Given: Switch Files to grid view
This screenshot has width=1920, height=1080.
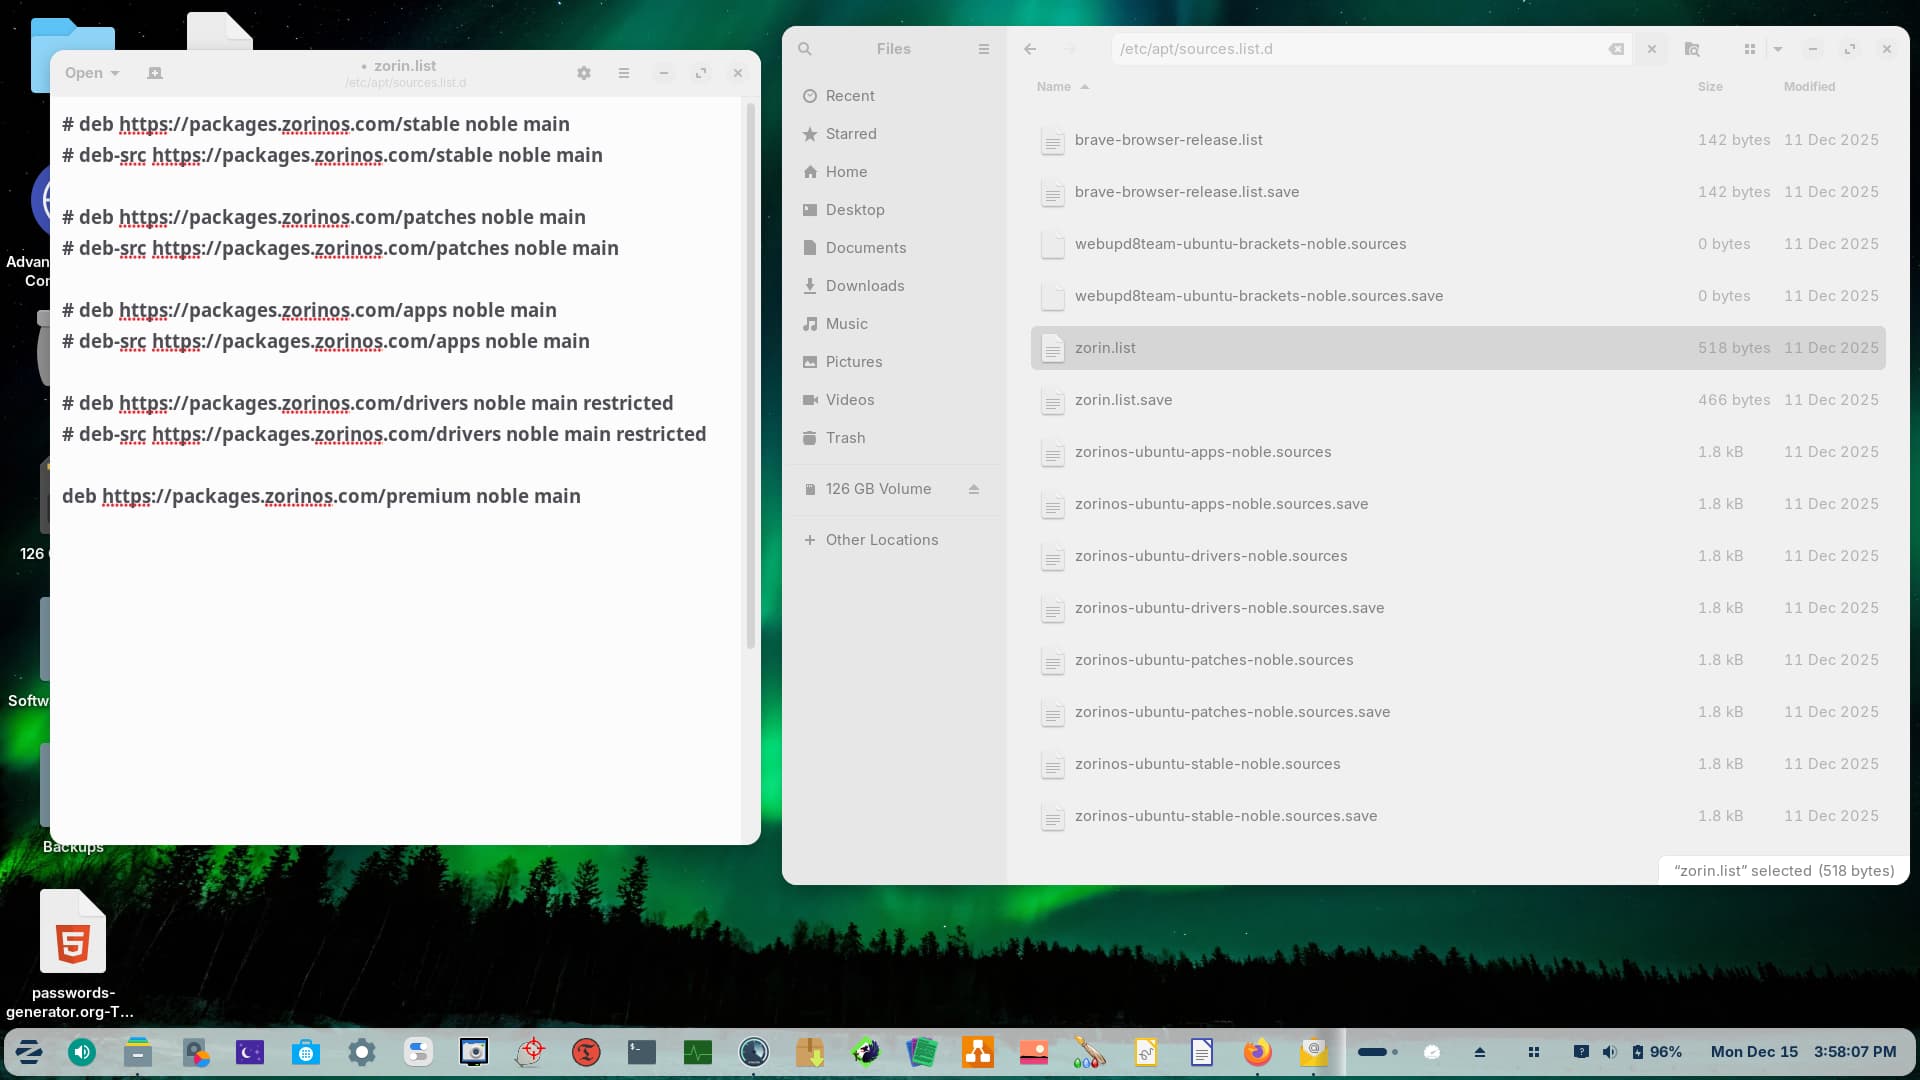Looking at the screenshot, I should [x=1750, y=49].
